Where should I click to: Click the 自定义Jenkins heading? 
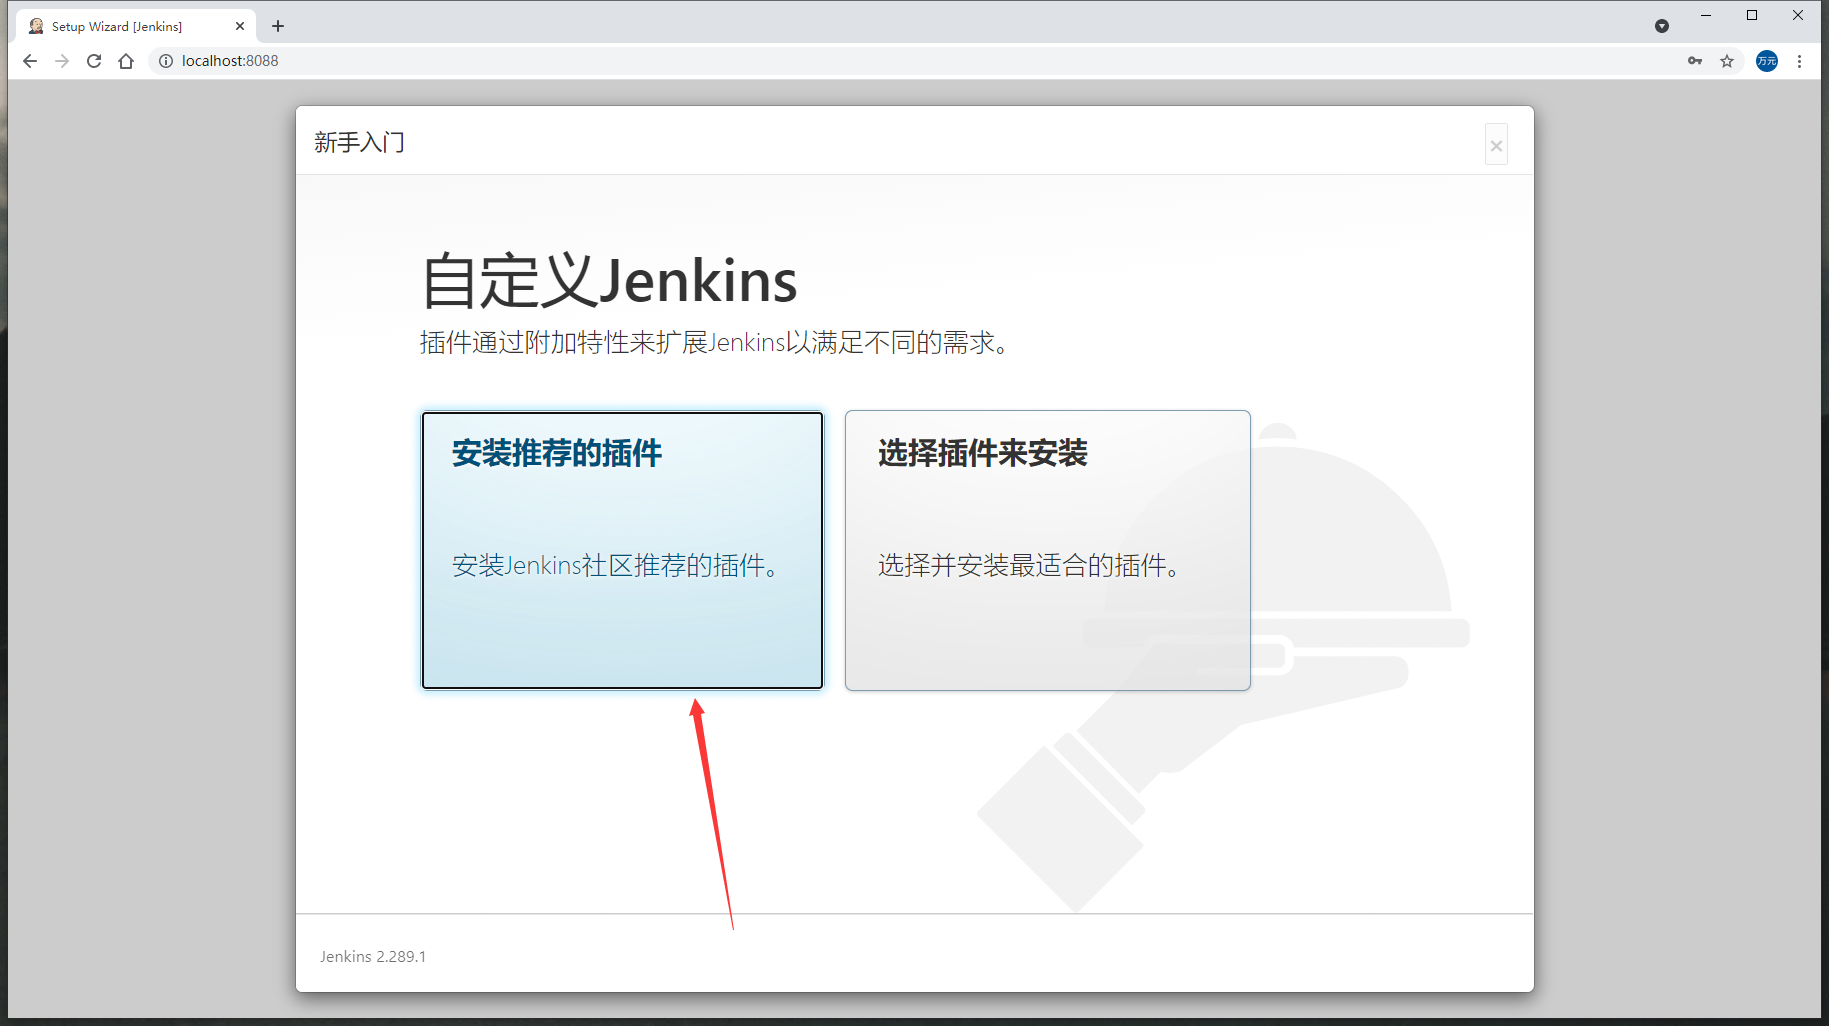pos(609,280)
